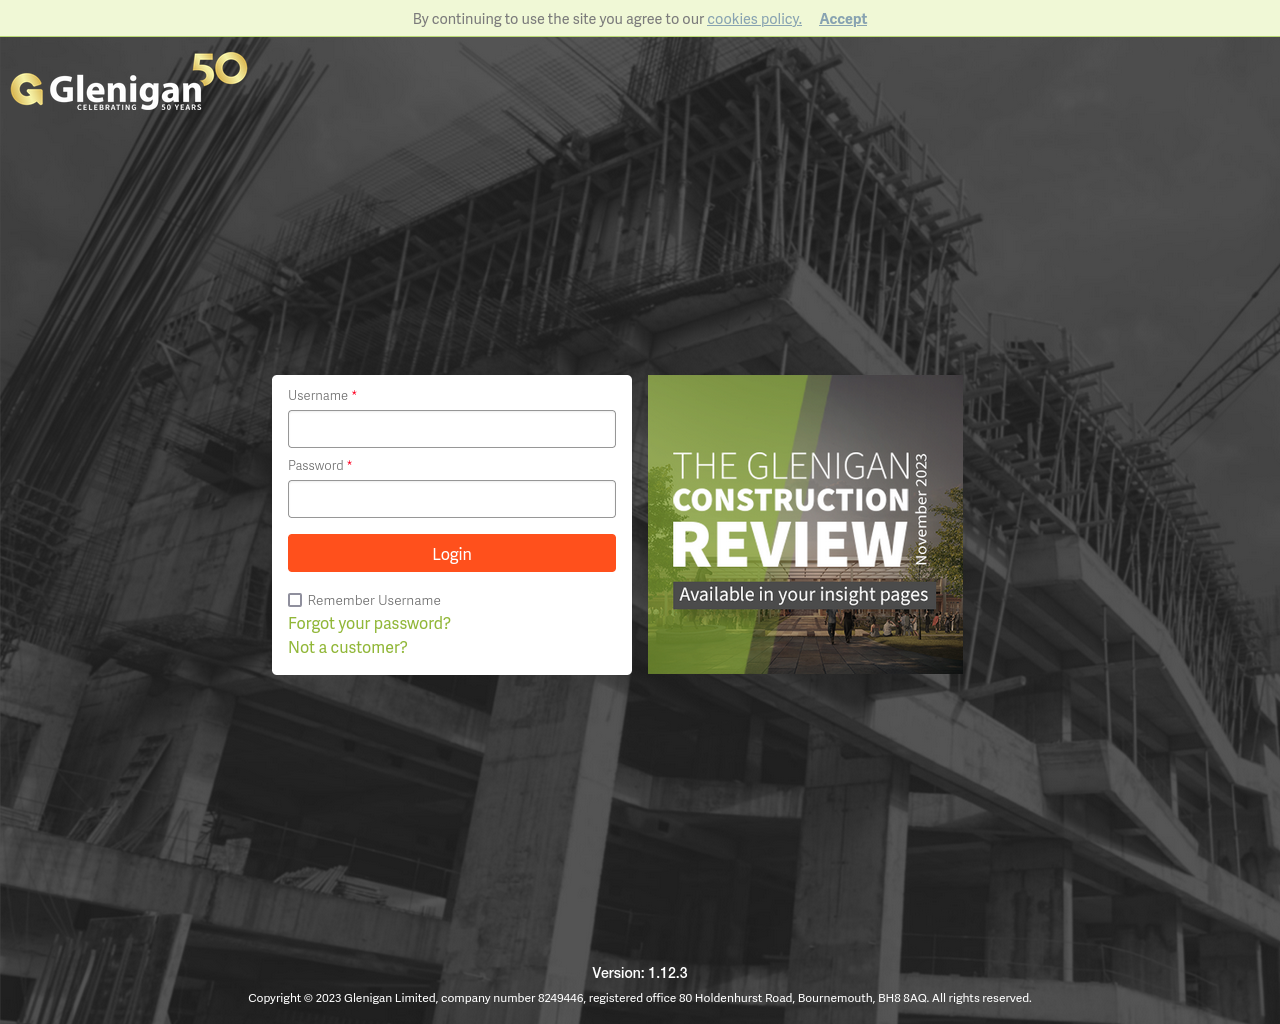Focus the Username input field
Viewport: 1280px width, 1024px height.
tap(452, 429)
